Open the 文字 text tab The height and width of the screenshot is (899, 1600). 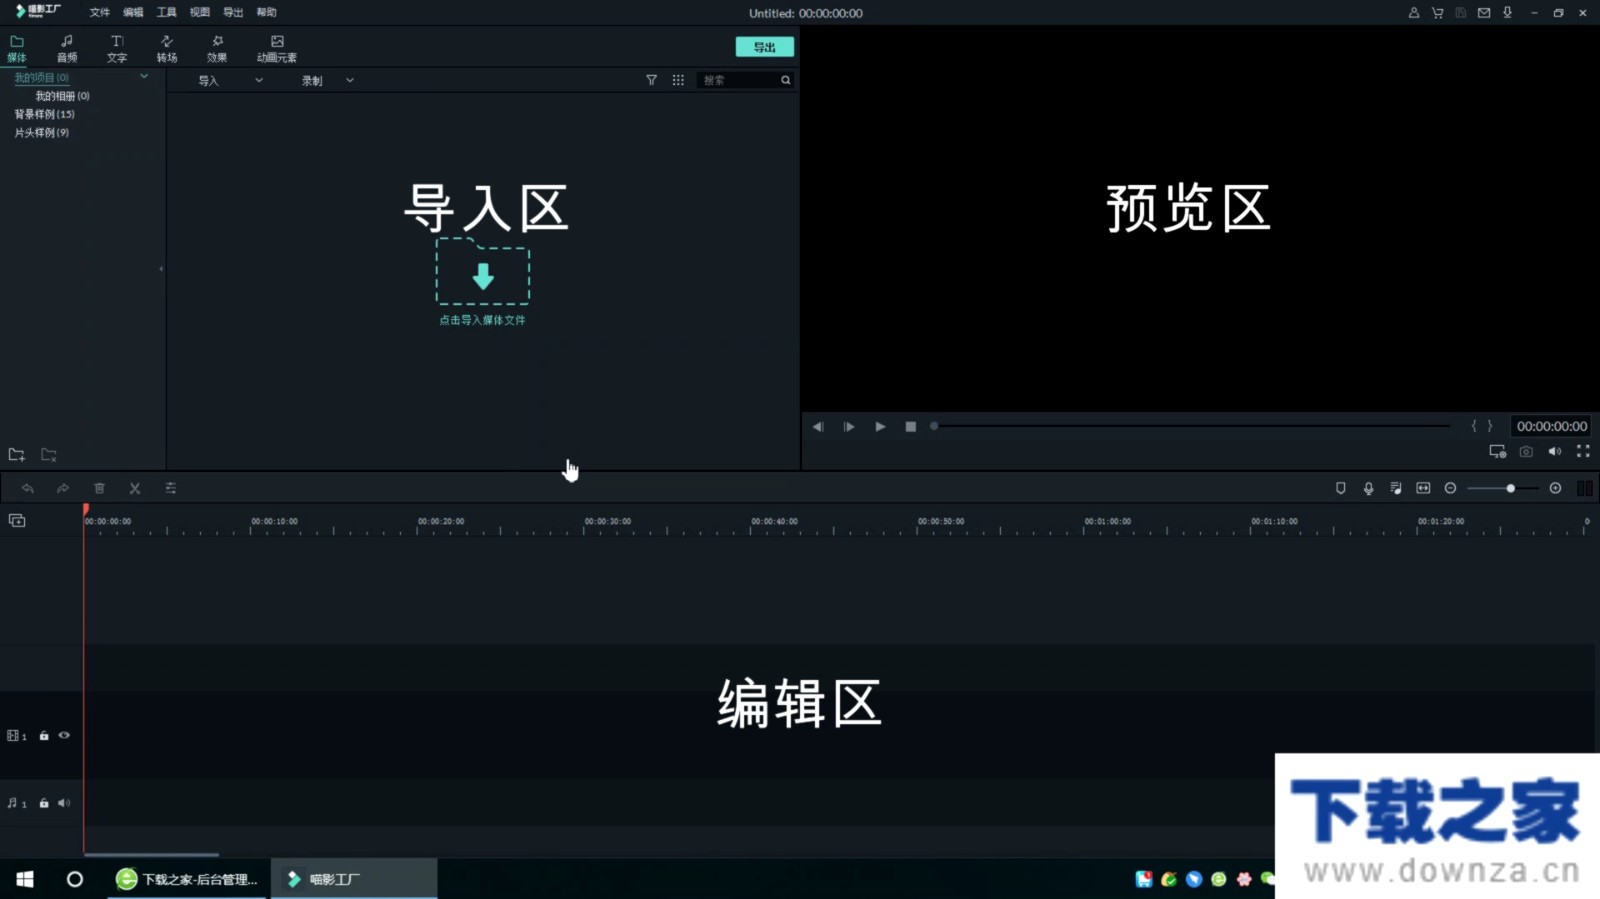117,49
